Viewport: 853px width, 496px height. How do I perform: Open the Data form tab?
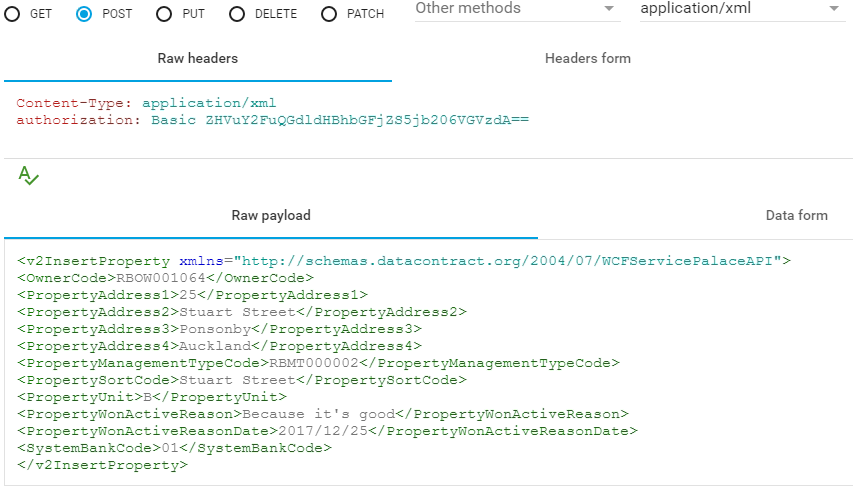(x=796, y=215)
